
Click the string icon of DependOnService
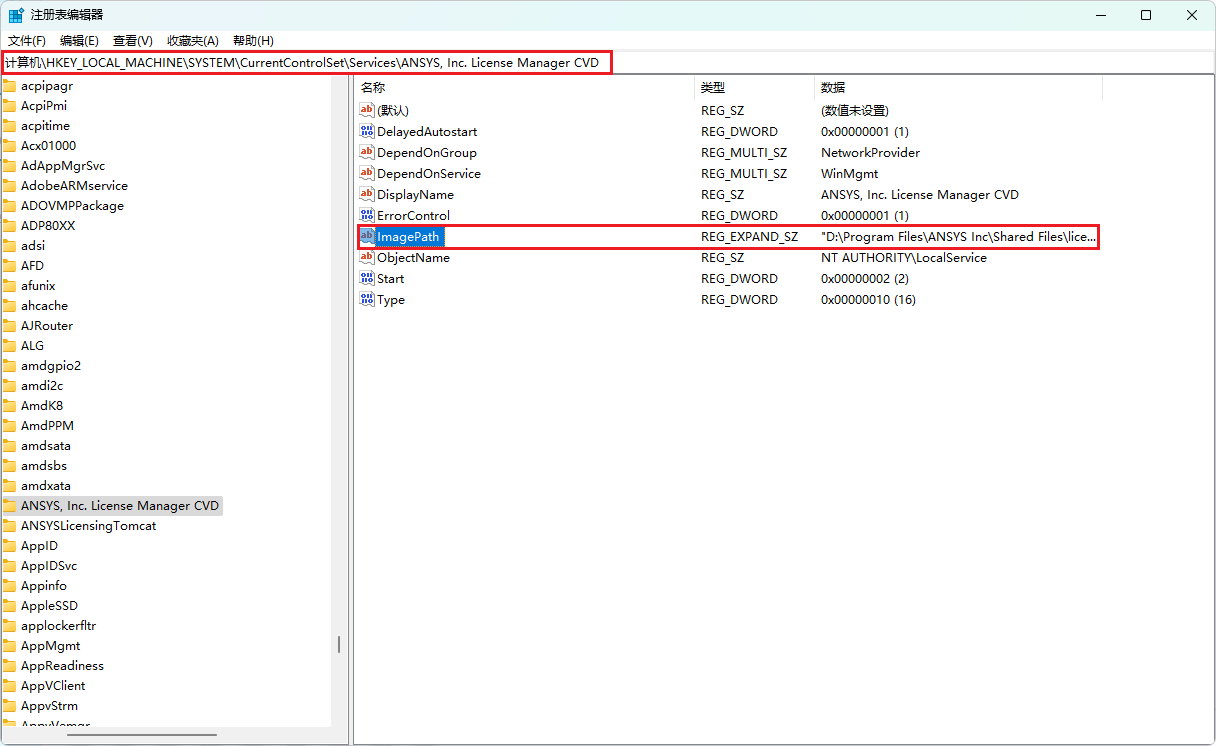pos(367,173)
